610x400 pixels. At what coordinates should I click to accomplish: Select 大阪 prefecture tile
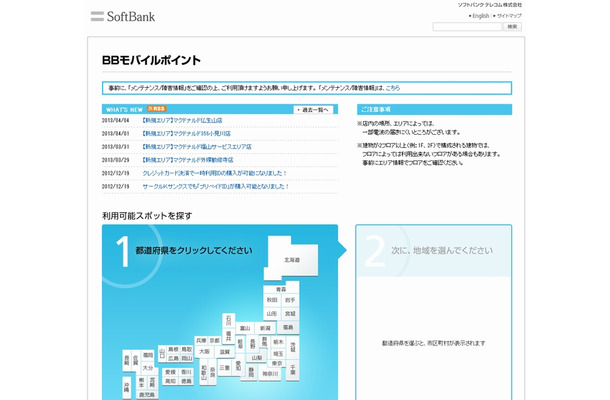[x=205, y=351]
